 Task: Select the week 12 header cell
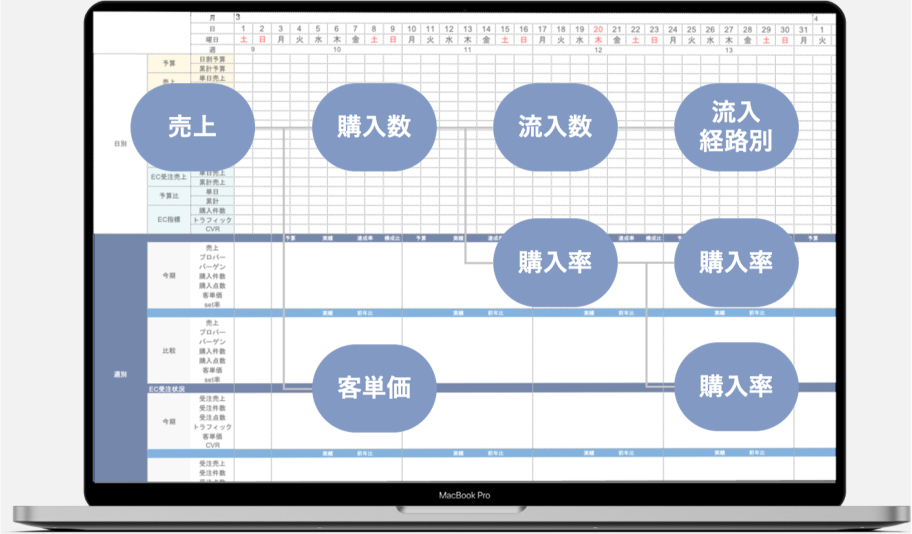[x=598, y=49]
